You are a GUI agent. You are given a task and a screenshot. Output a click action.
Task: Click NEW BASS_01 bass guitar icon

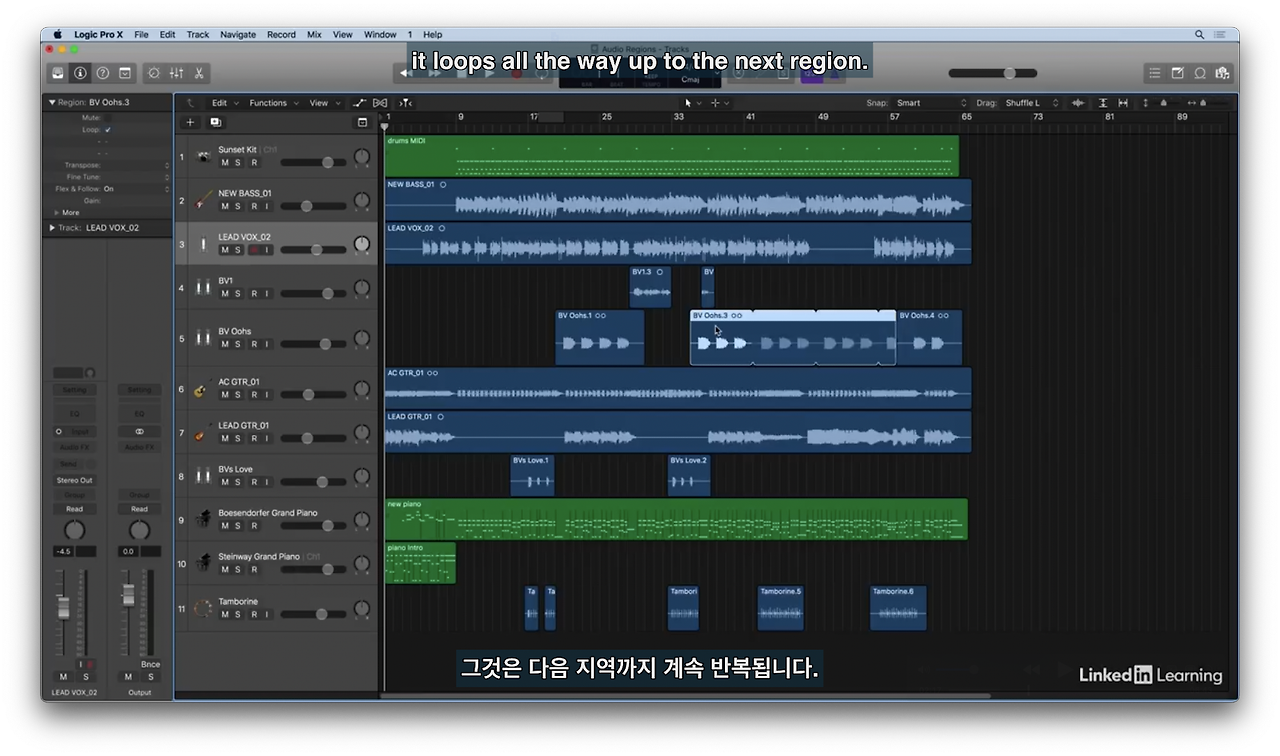click(x=203, y=200)
